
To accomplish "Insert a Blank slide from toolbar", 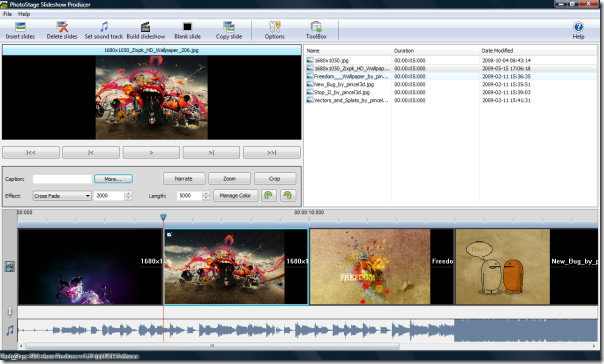I will [x=188, y=27].
